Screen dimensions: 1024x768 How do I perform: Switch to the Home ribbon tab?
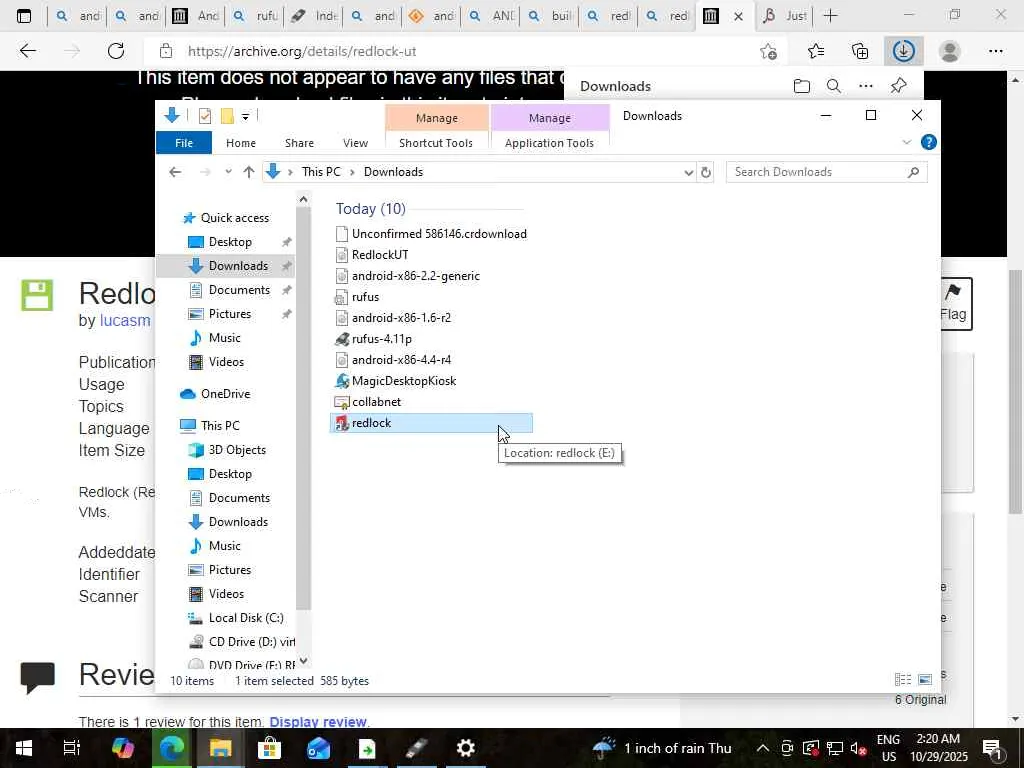click(241, 143)
